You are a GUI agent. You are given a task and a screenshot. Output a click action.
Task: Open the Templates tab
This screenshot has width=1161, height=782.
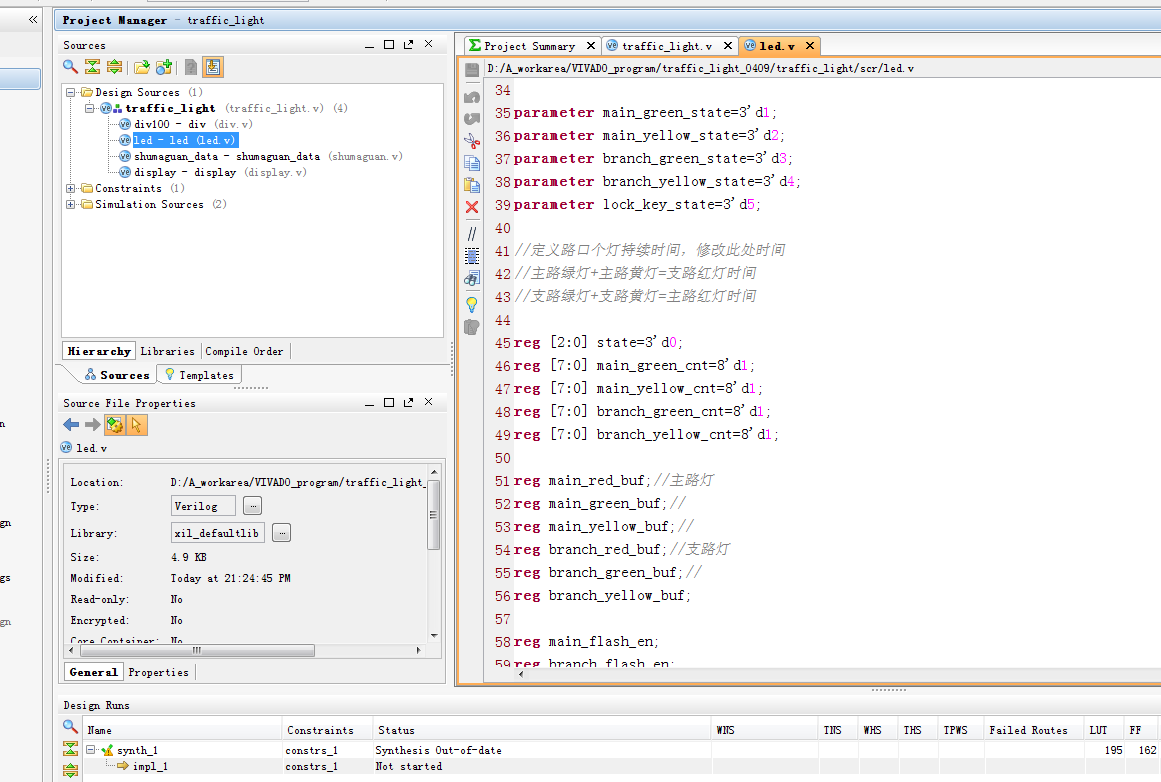tap(199, 375)
